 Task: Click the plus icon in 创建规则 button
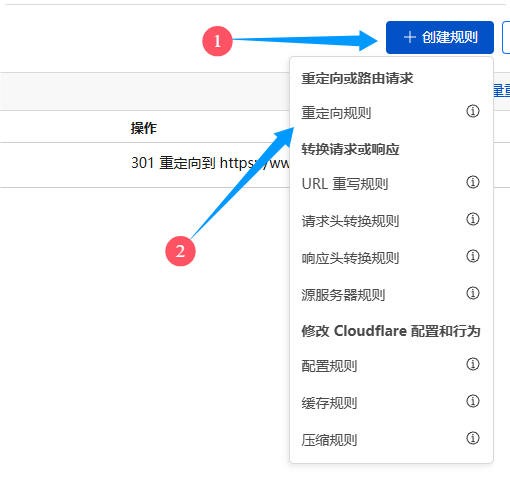coord(410,37)
